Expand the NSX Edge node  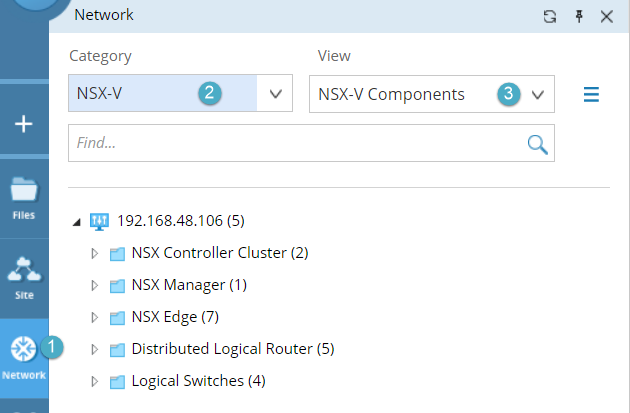[x=95, y=317]
